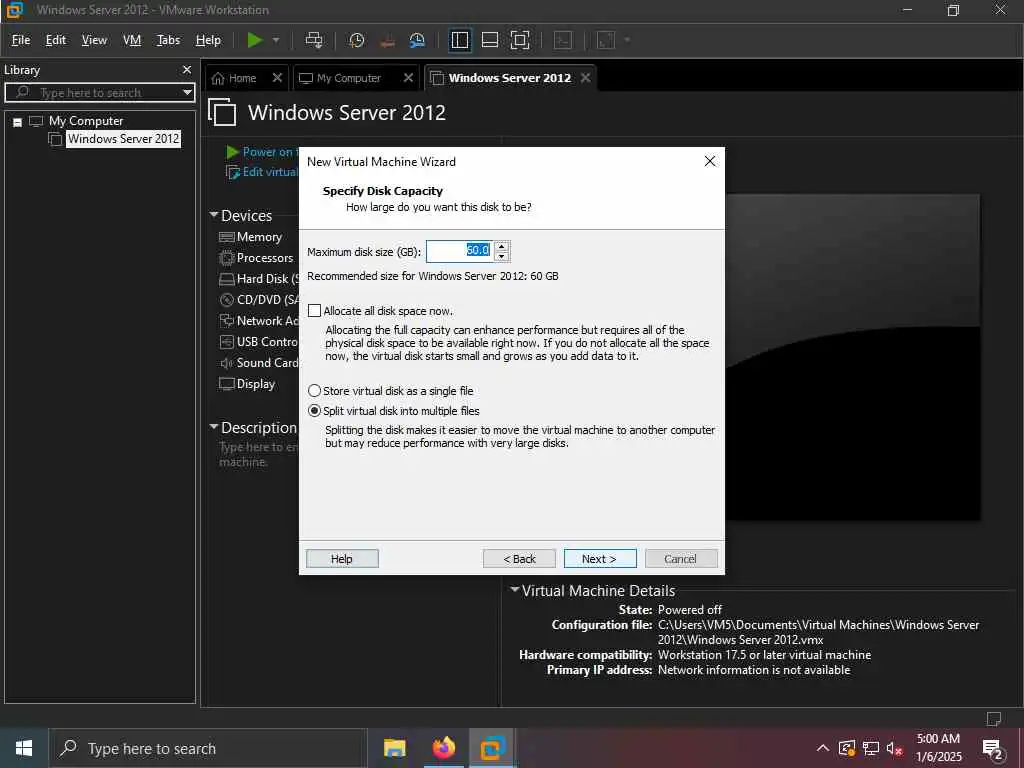This screenshot has width=1024, height=768.
Task: Close the My Computer tab
Action: tap(408, 78)
